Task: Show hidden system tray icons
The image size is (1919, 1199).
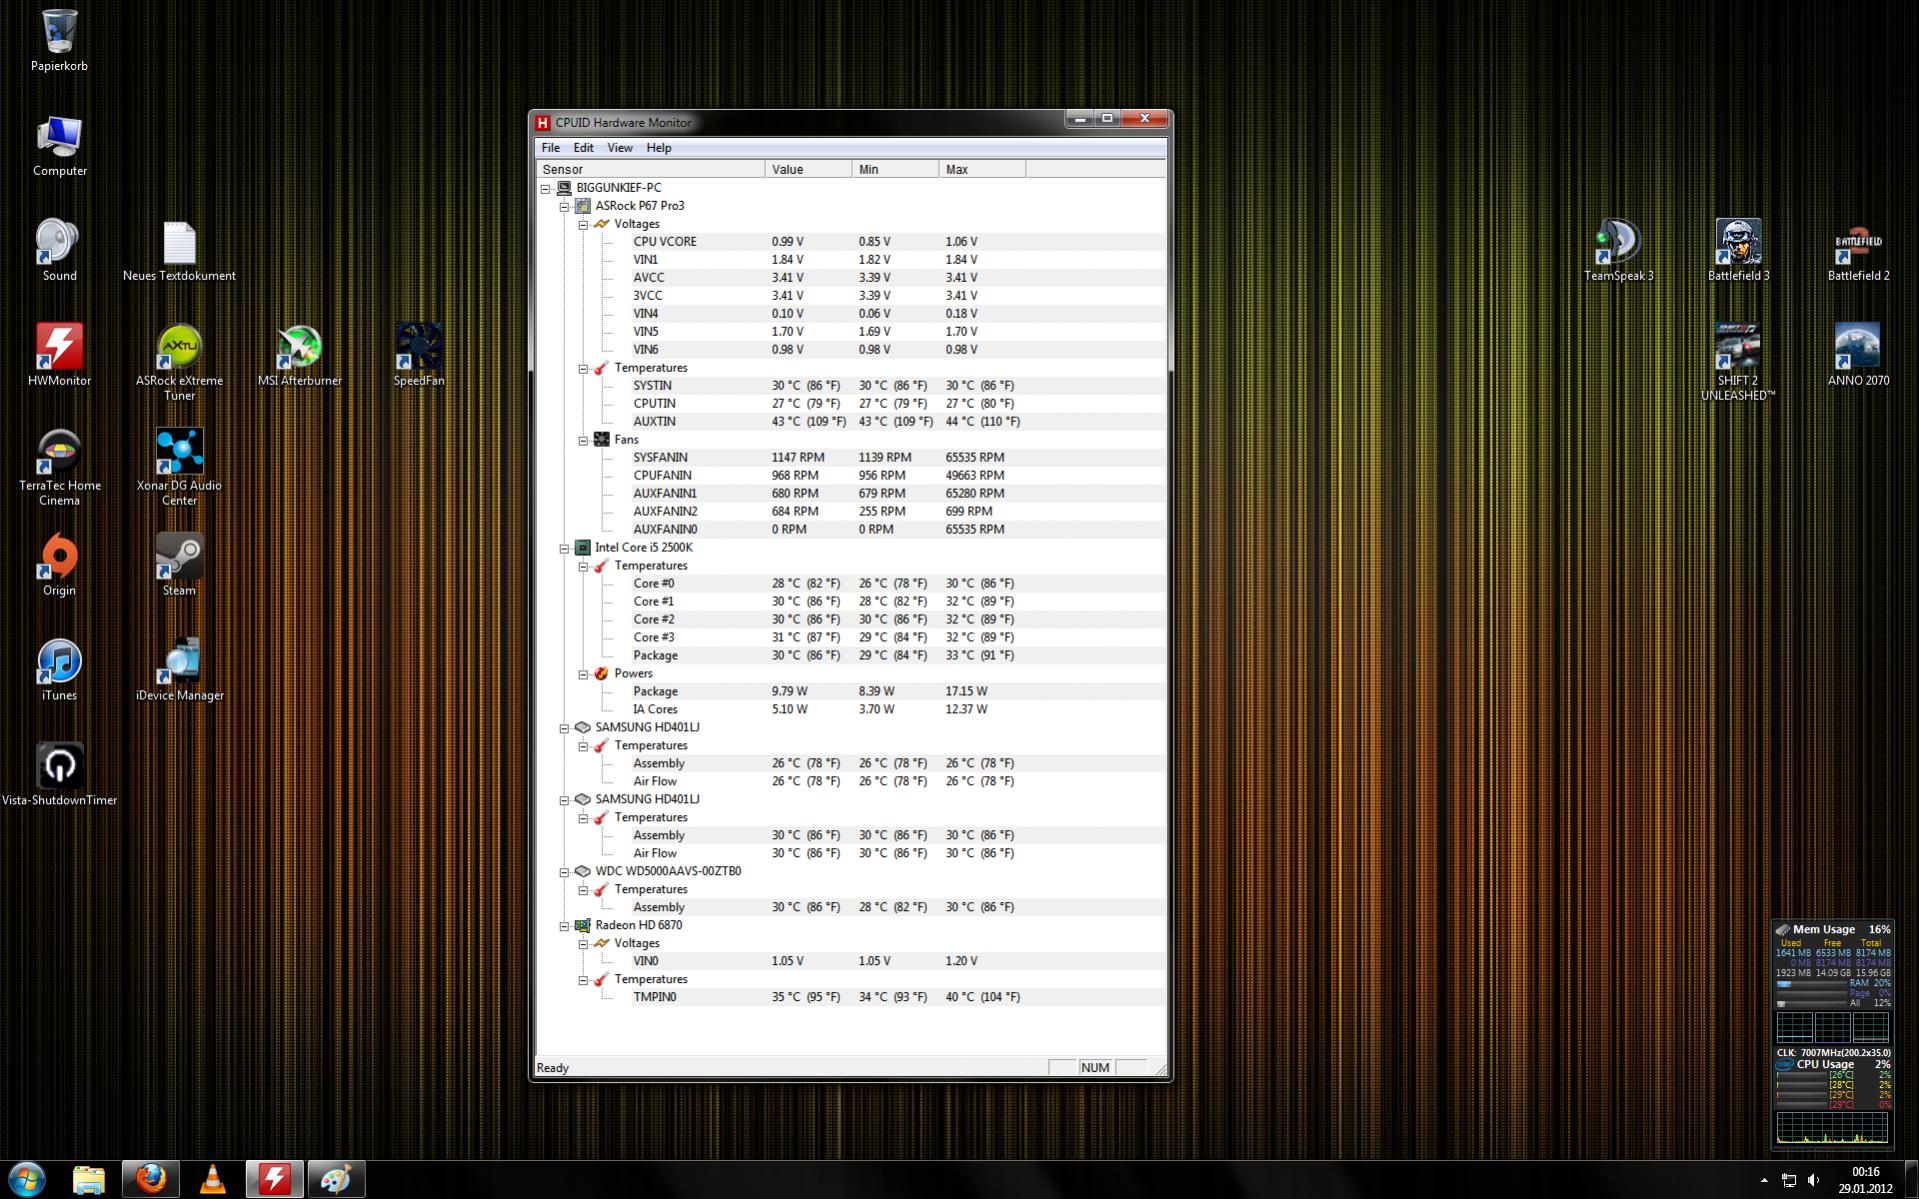Action: click(1764, 1181)
